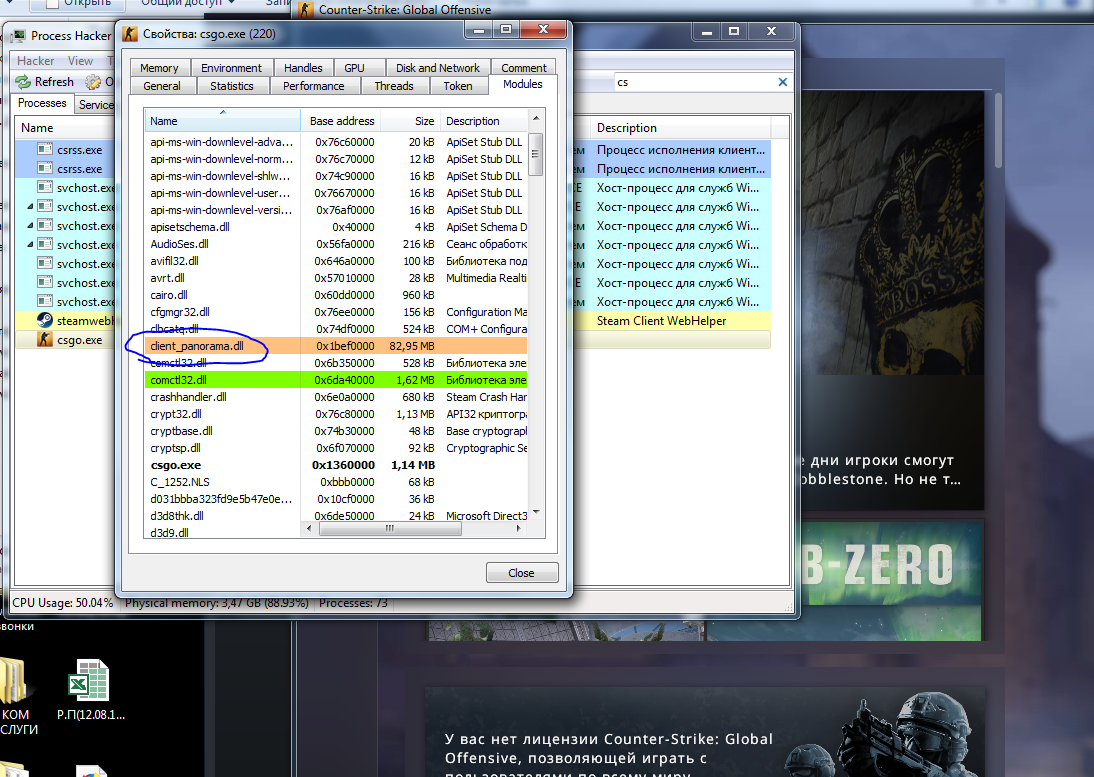Switch to the Threads tab

click(x=394, y=86)
